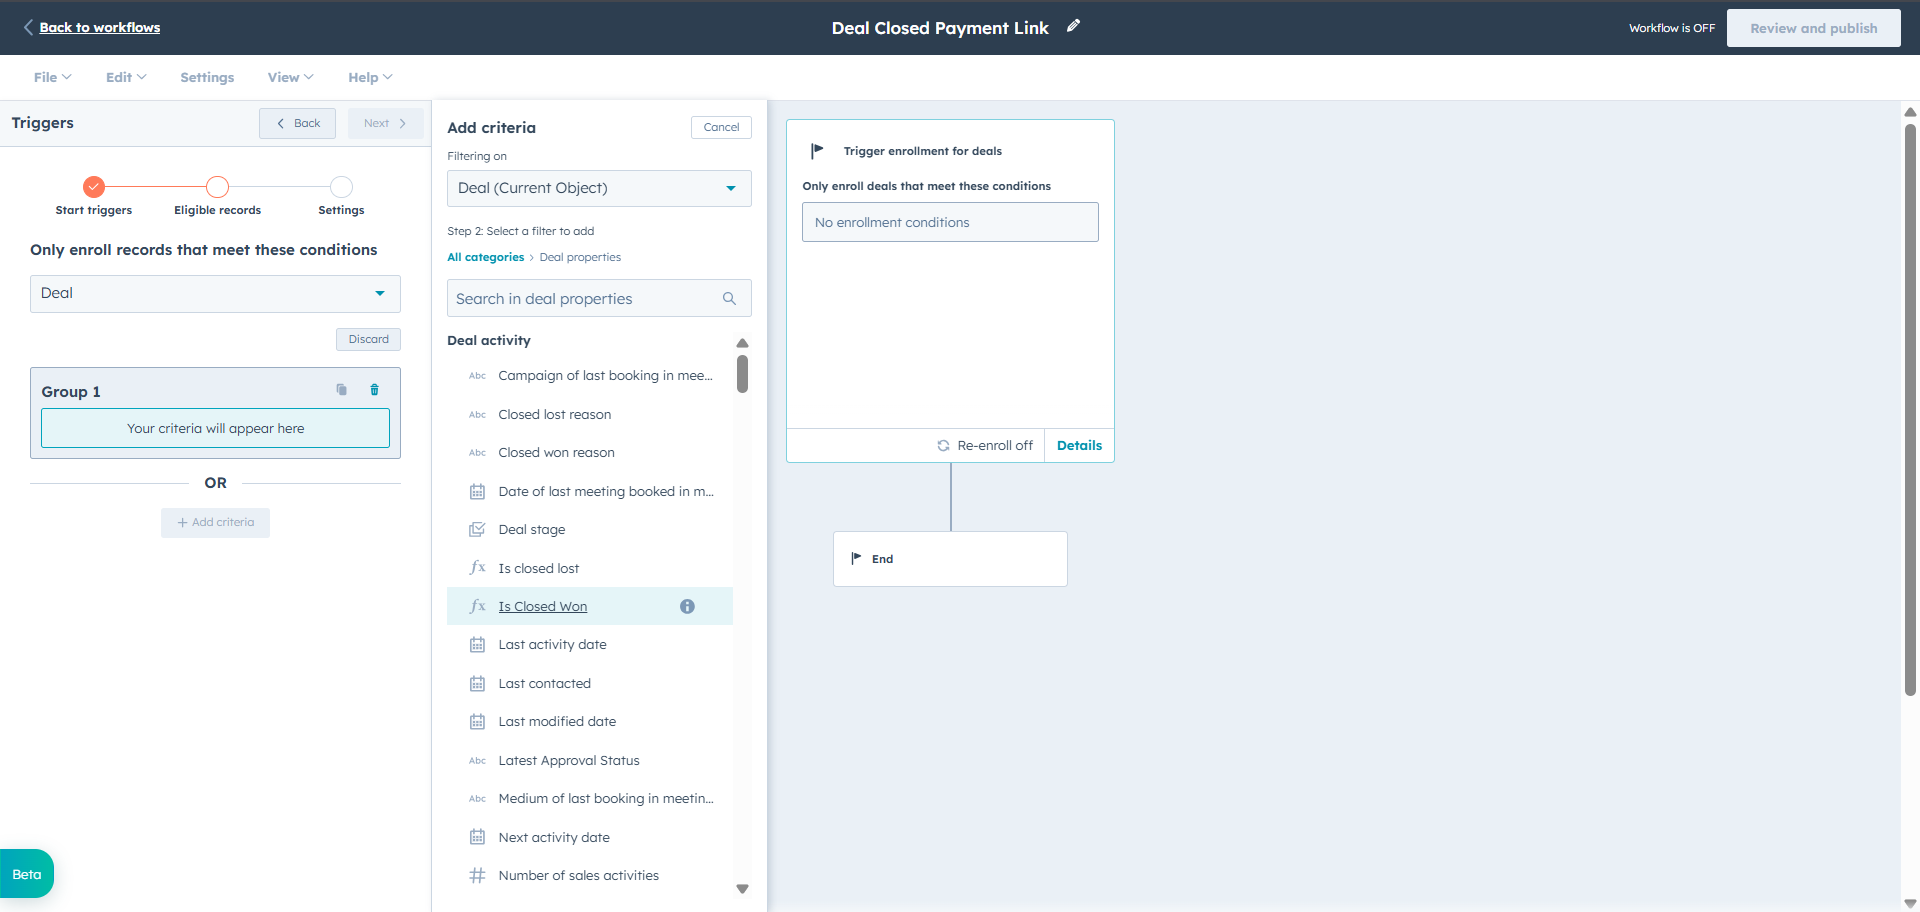Screen dimensions: 1920x912
Task: Go to All categories breadcrumb
Action: 485,257
